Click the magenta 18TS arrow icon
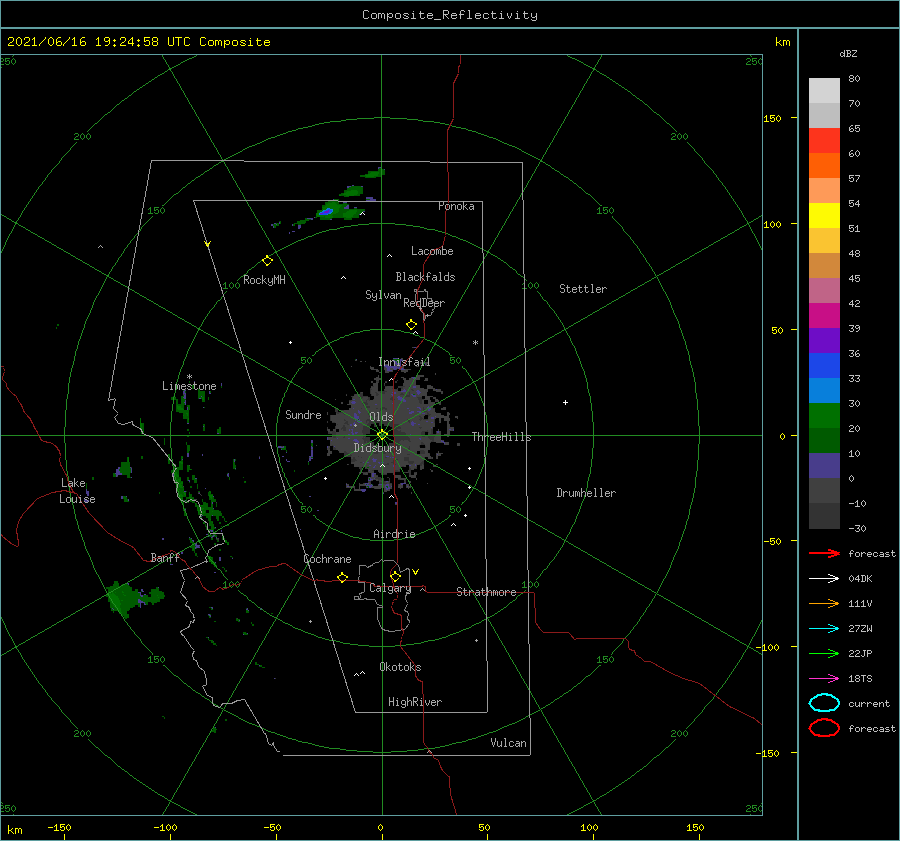The width and height of the screenshot is (900, 841). (x=824, y=679)
